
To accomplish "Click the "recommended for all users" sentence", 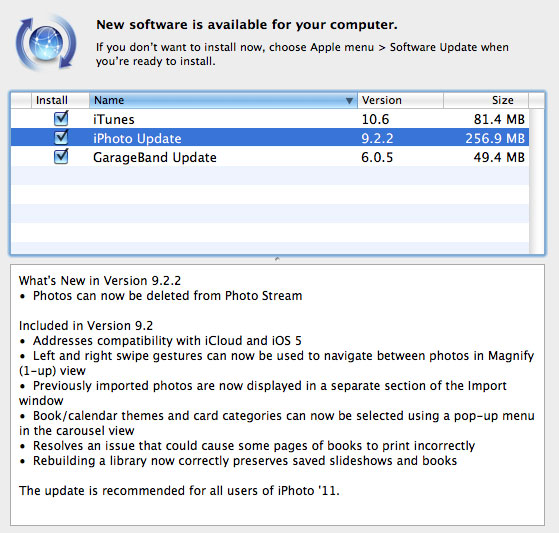I will [179, 491].
